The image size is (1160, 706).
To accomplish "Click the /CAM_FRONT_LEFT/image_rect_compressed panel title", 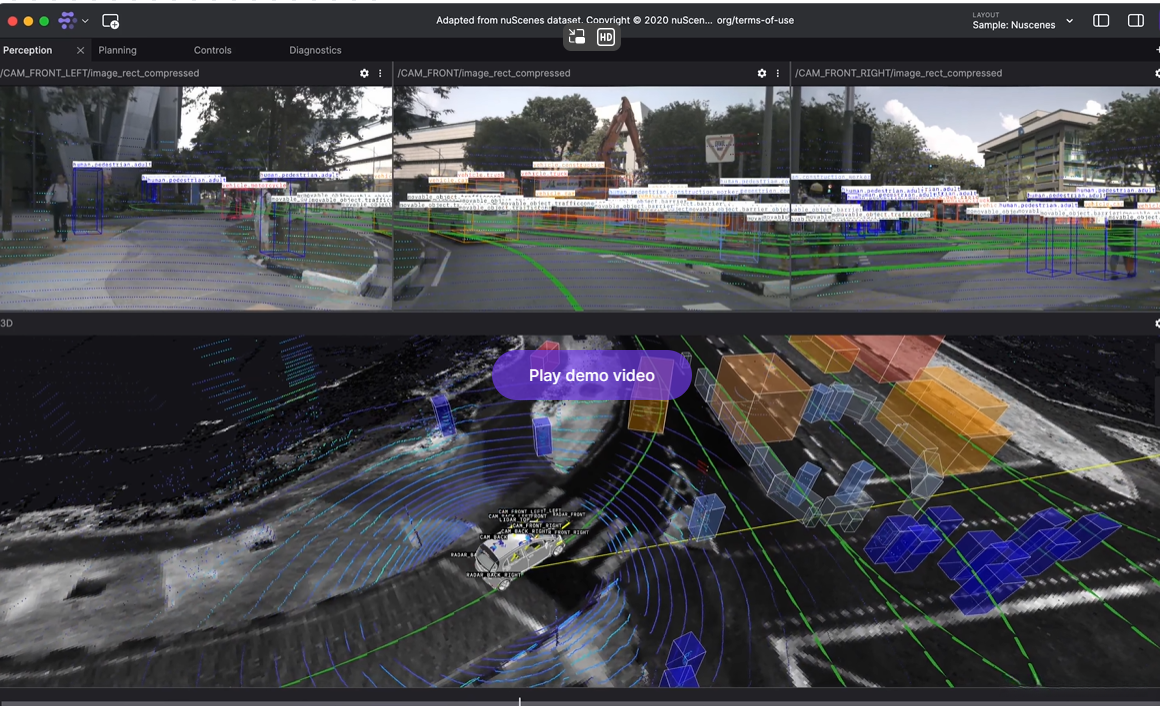I will (x=100, y=73).
